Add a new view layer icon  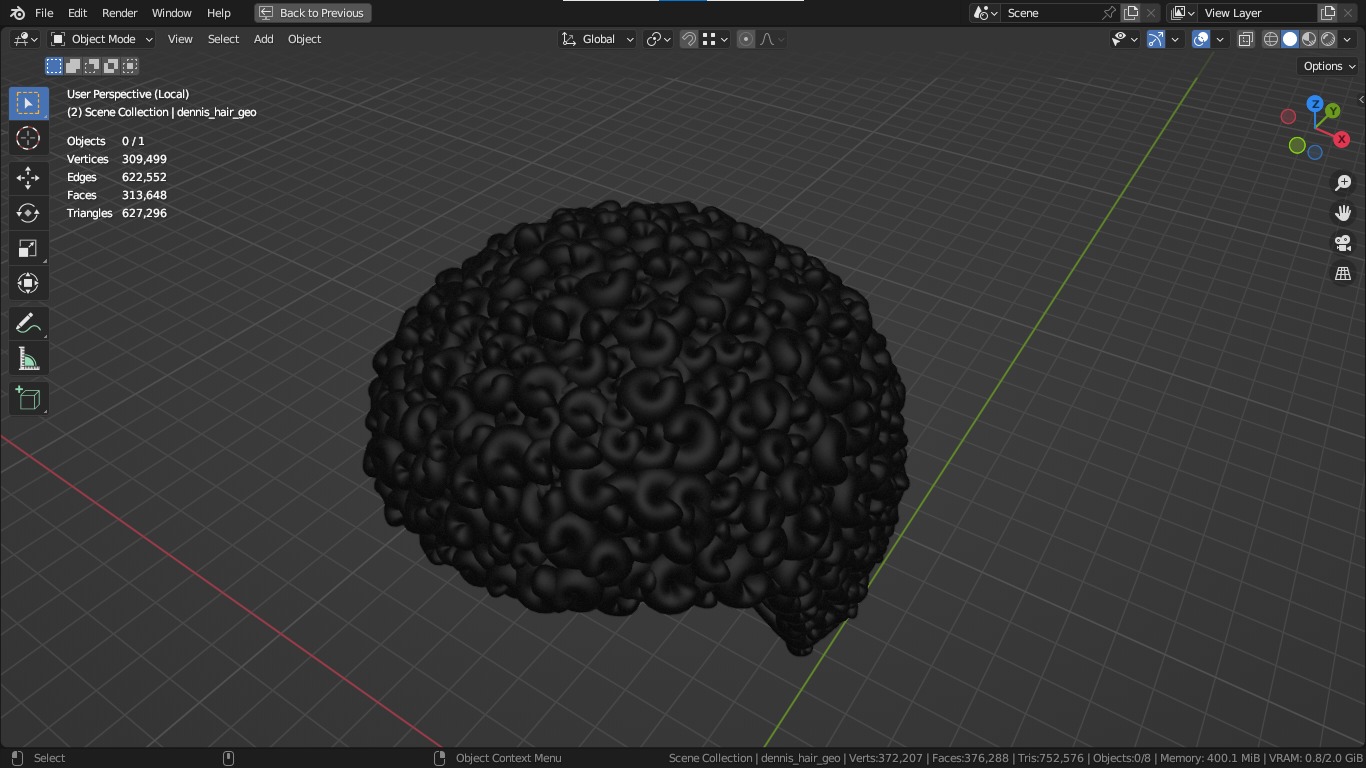pyautogui.click(x=1328, y=13)
